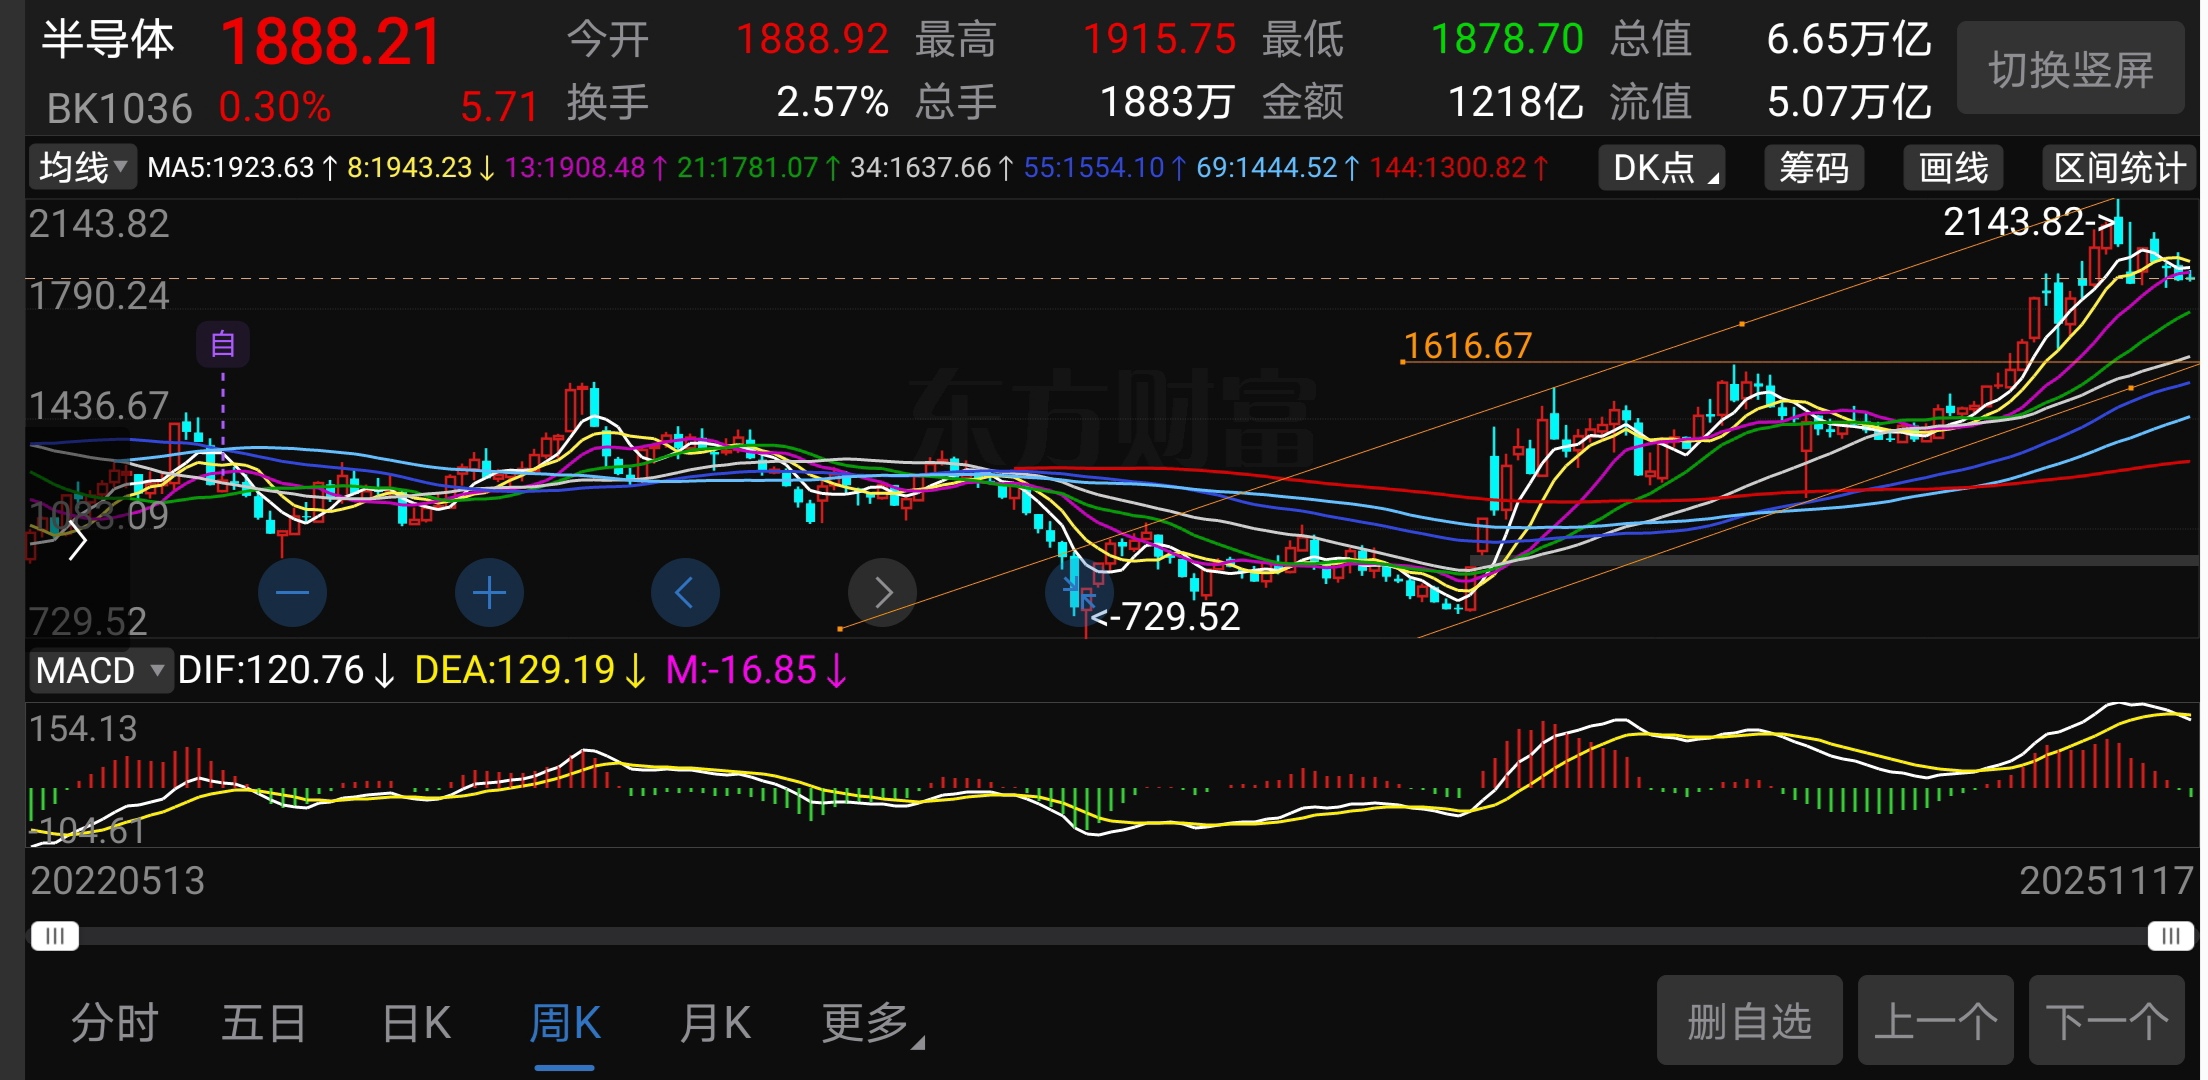Viewport: 2208px width, 1080px height.
Task: Zoom in chart with plus icon
Action: 489,593
